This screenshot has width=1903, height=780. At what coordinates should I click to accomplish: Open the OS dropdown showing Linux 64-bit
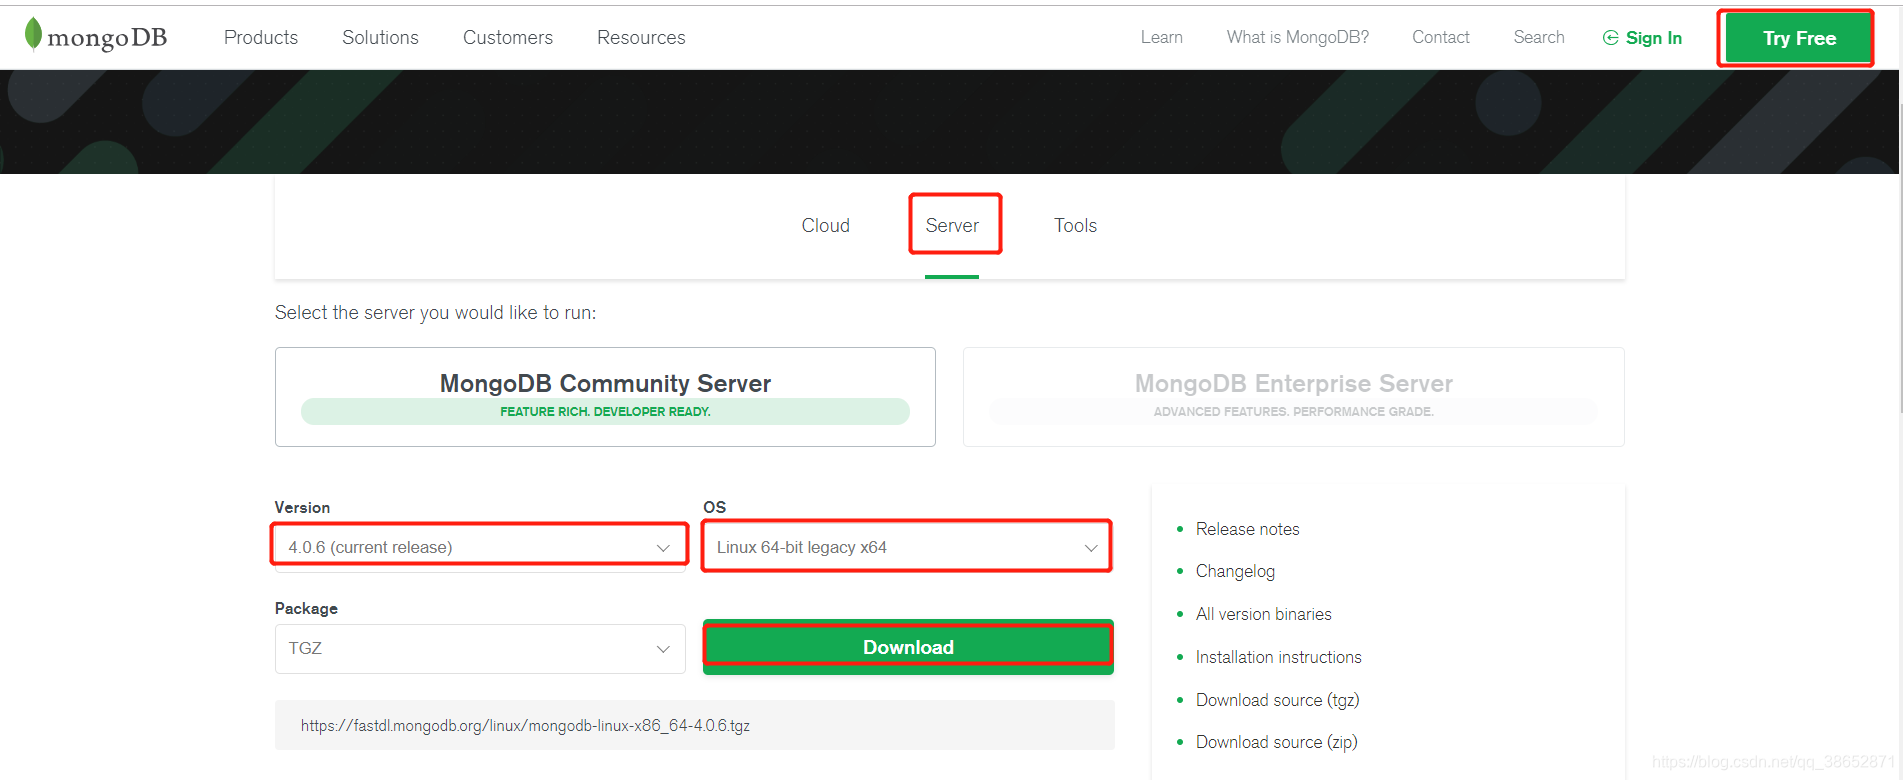(908, 547)
